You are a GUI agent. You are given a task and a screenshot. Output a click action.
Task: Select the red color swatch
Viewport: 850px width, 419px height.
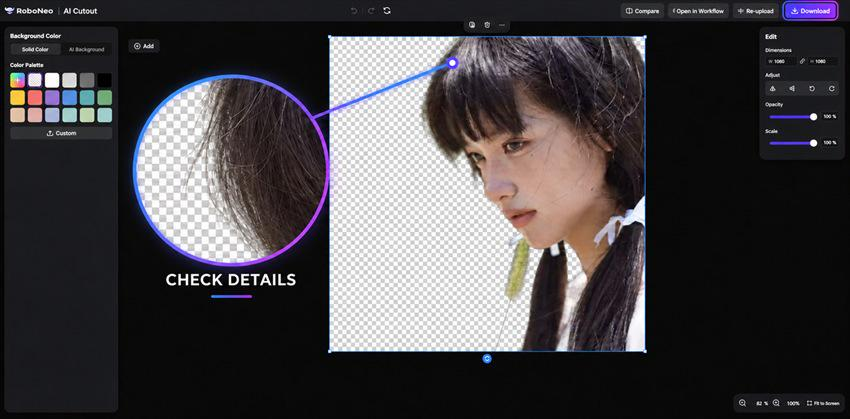pyautogui.click(x=35, y=98)
